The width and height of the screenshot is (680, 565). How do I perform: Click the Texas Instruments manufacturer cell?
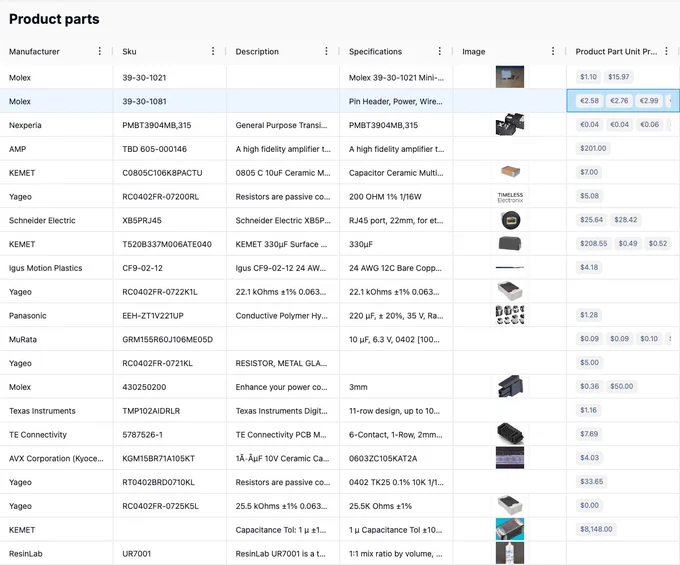(56, 411)
